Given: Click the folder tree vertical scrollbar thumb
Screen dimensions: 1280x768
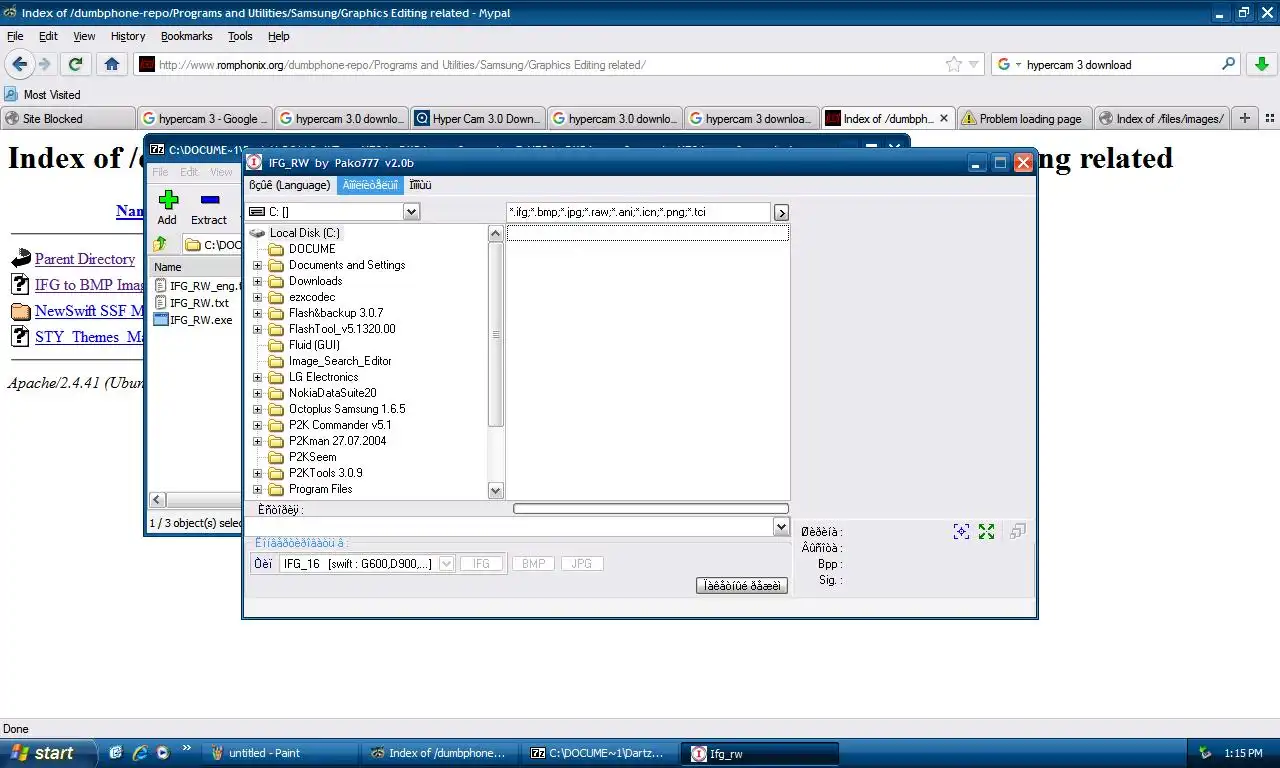Looking at the screenshot, I should 495,335.
